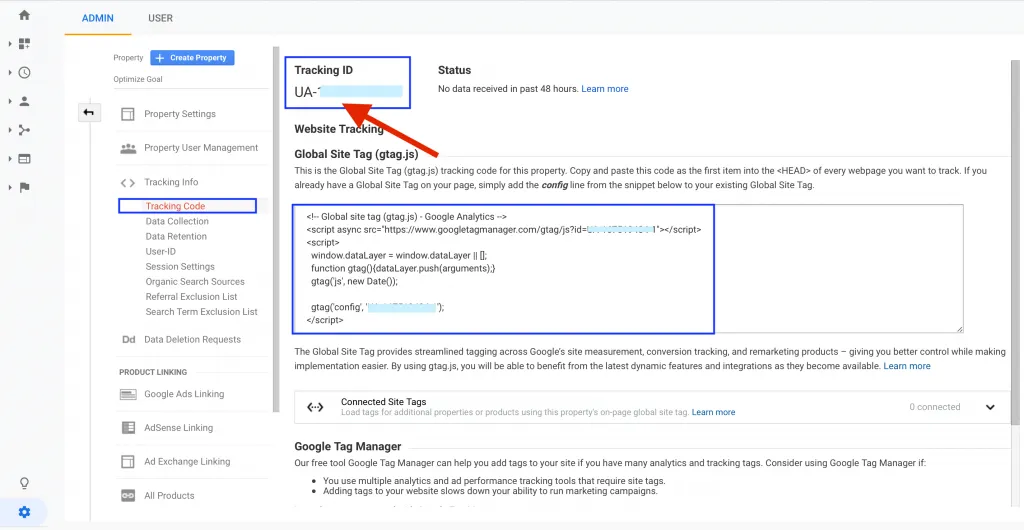Viewport: 1024px width, 530px height.
Task: Select Organic Search Sources item
Action: pyautogui.click(x=195, y=281)
